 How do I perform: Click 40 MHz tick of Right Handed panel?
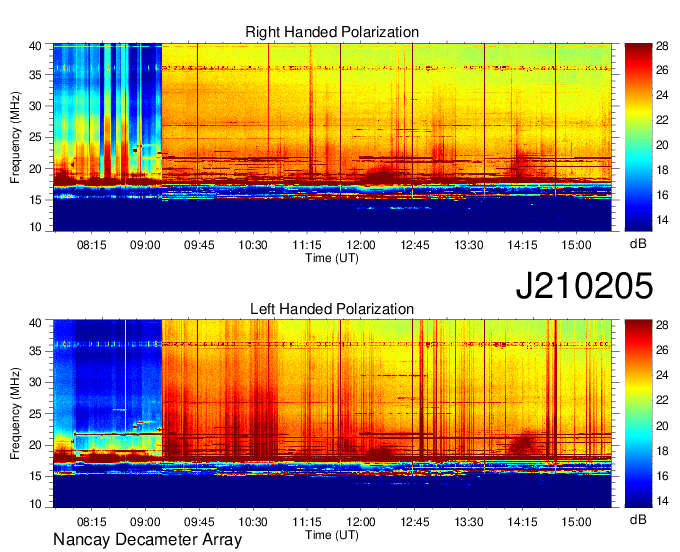[35, 46]
